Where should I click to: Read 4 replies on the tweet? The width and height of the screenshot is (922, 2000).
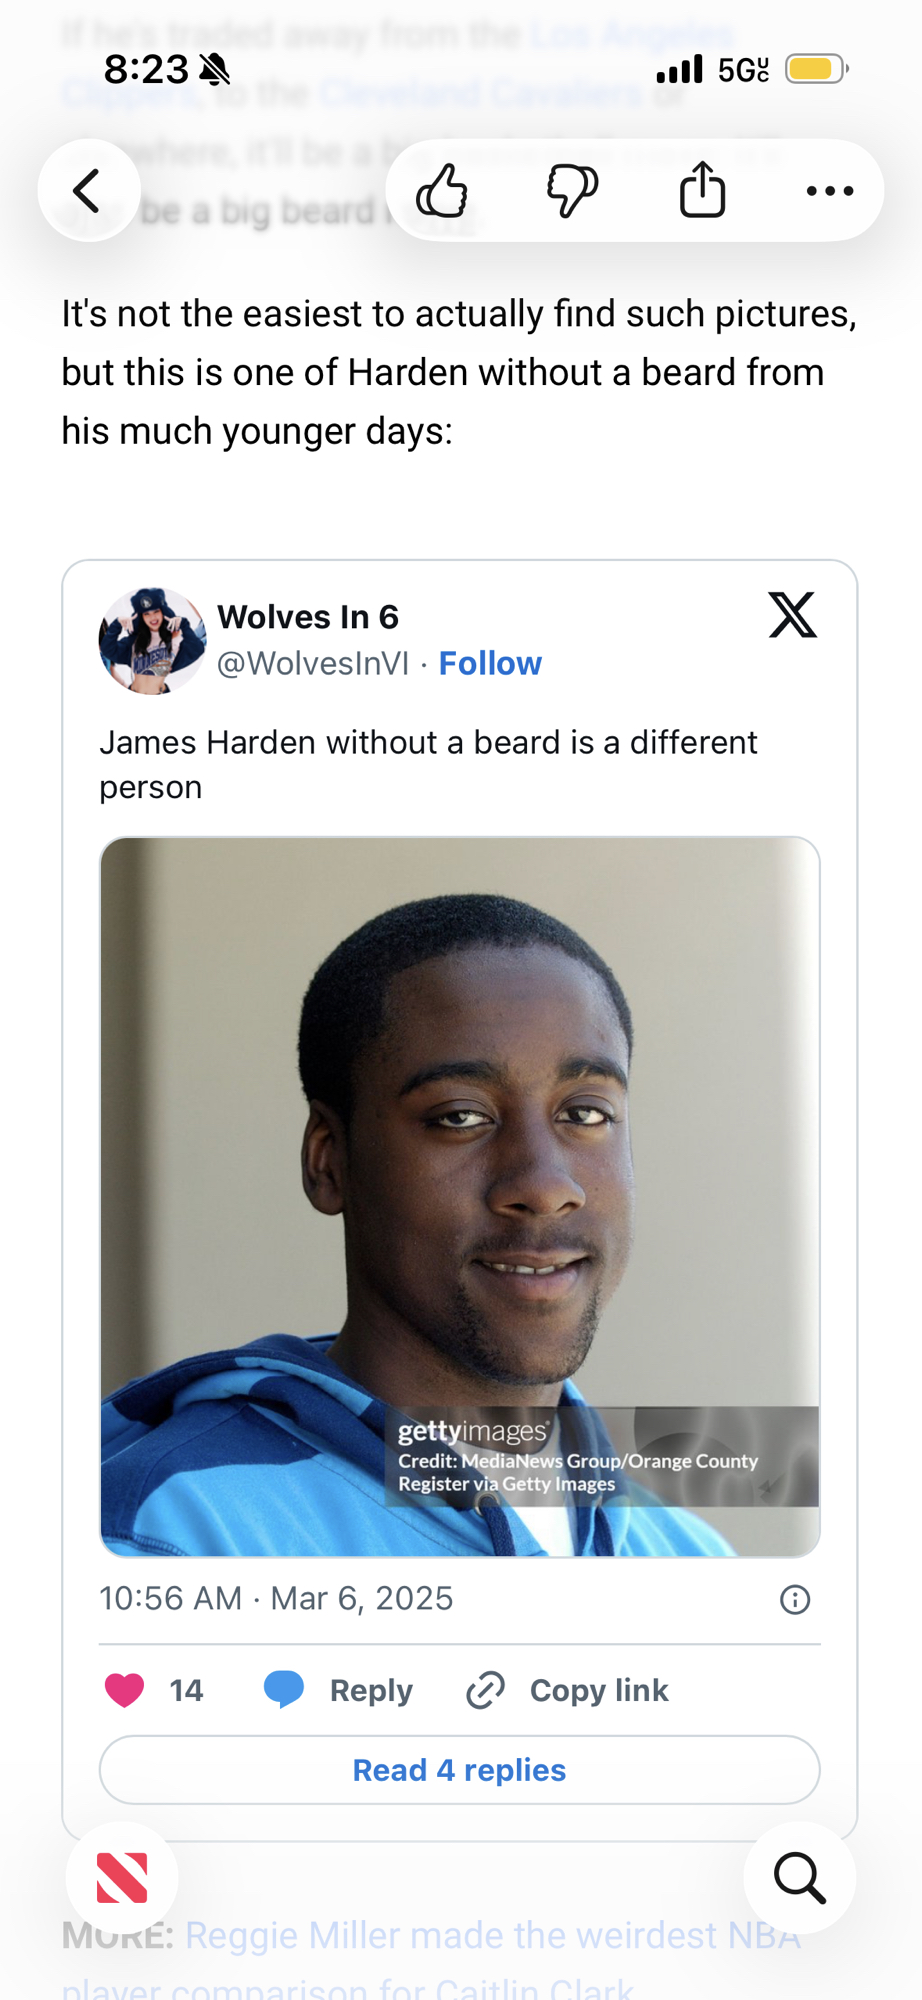click(460, 1770)
